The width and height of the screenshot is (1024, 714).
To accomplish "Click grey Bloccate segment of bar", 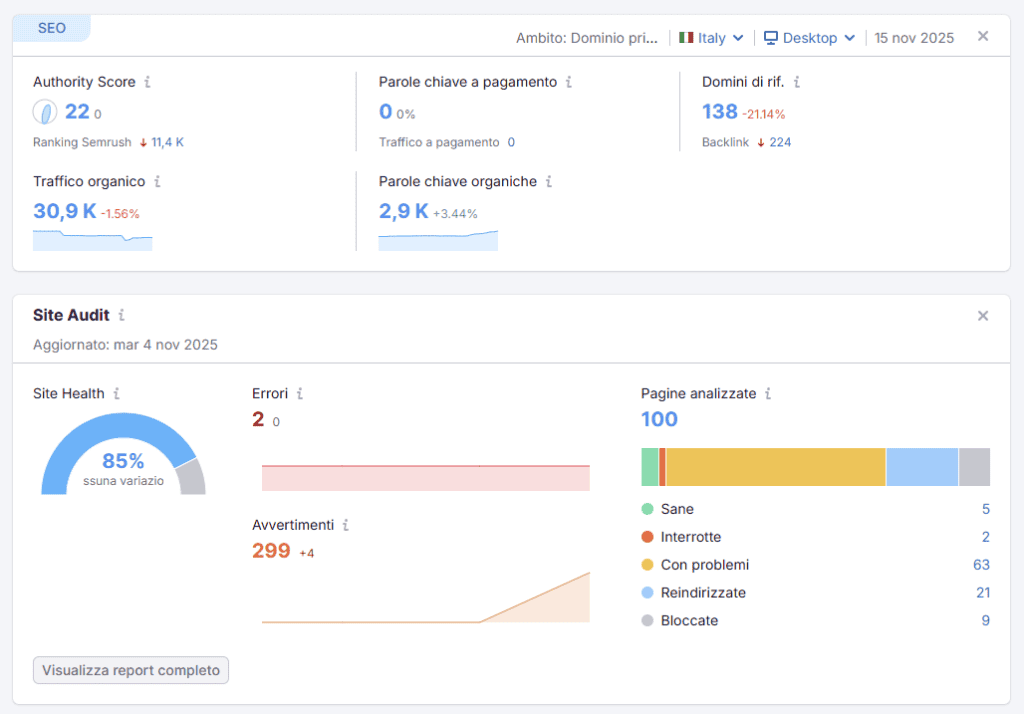I will click(974, 467).
